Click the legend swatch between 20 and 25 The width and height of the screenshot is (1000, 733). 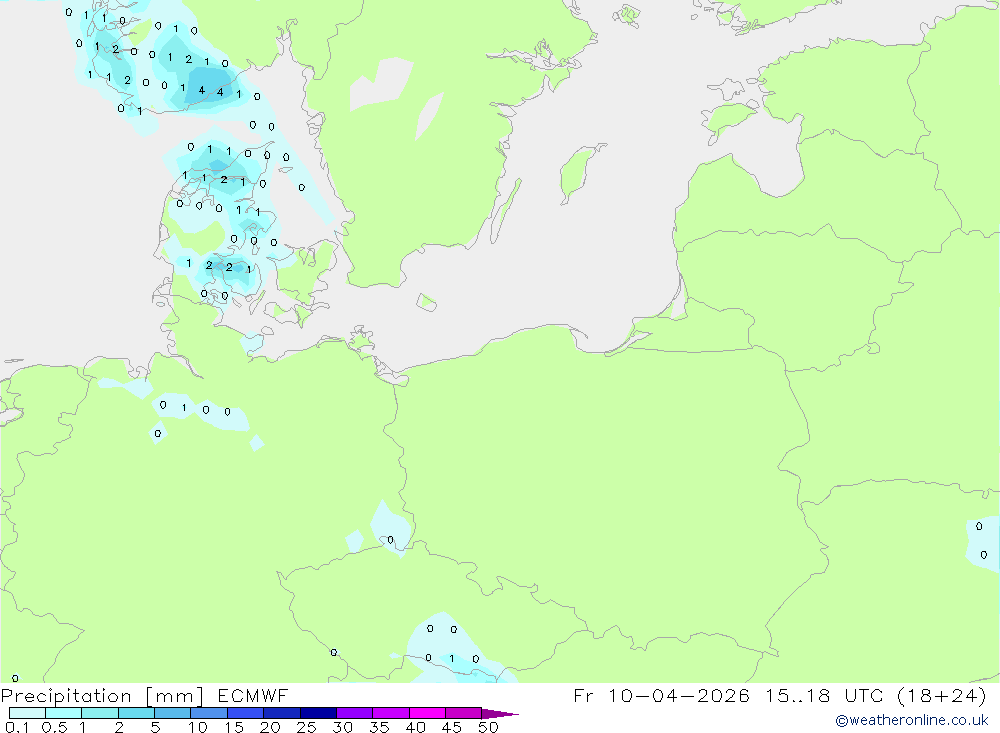[282, 713]
